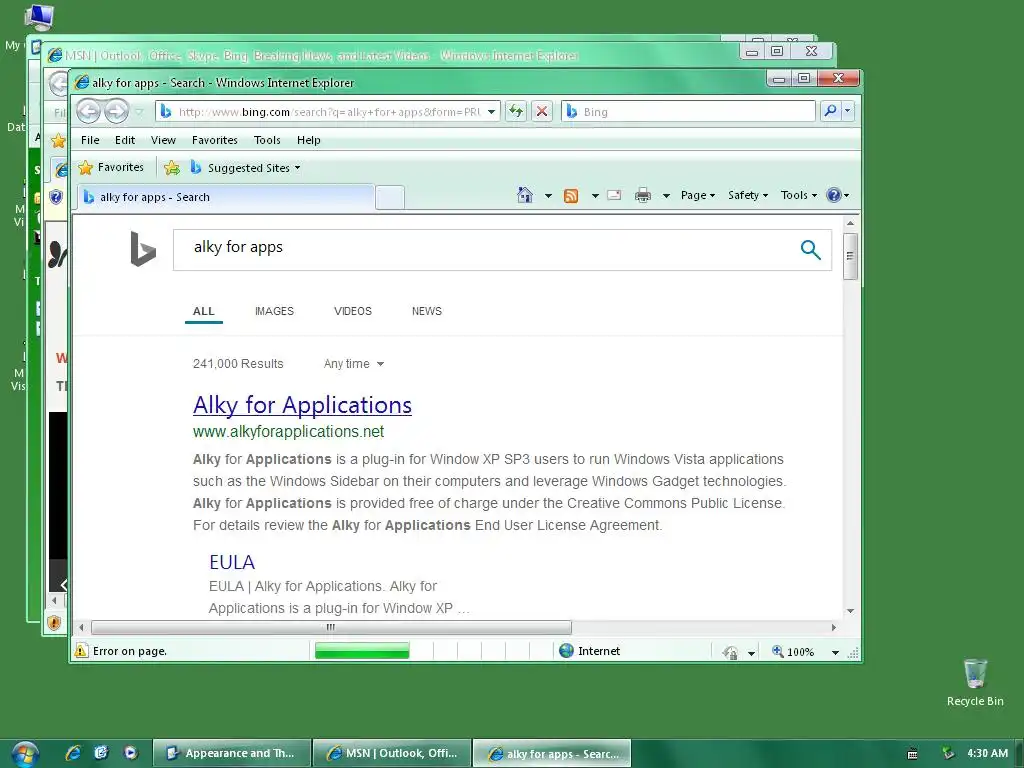Image resolution: width=1024 pixels, height=768 pixels.
Task: Click the magnifier search button beside Bing box
Action: [830, 111]
